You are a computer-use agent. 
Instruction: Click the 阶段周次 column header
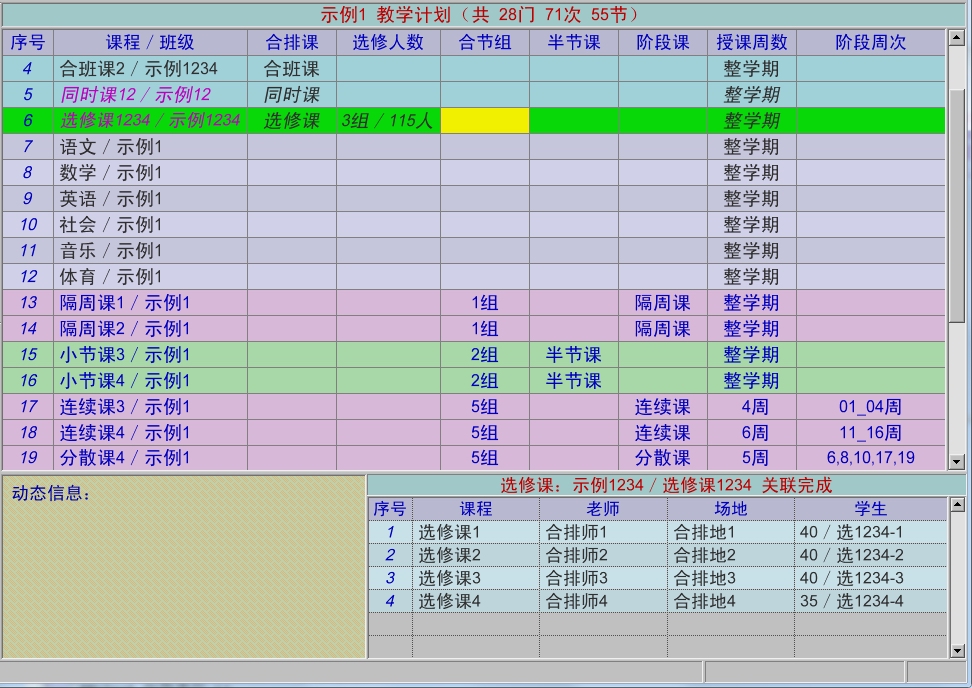point(871,42)
